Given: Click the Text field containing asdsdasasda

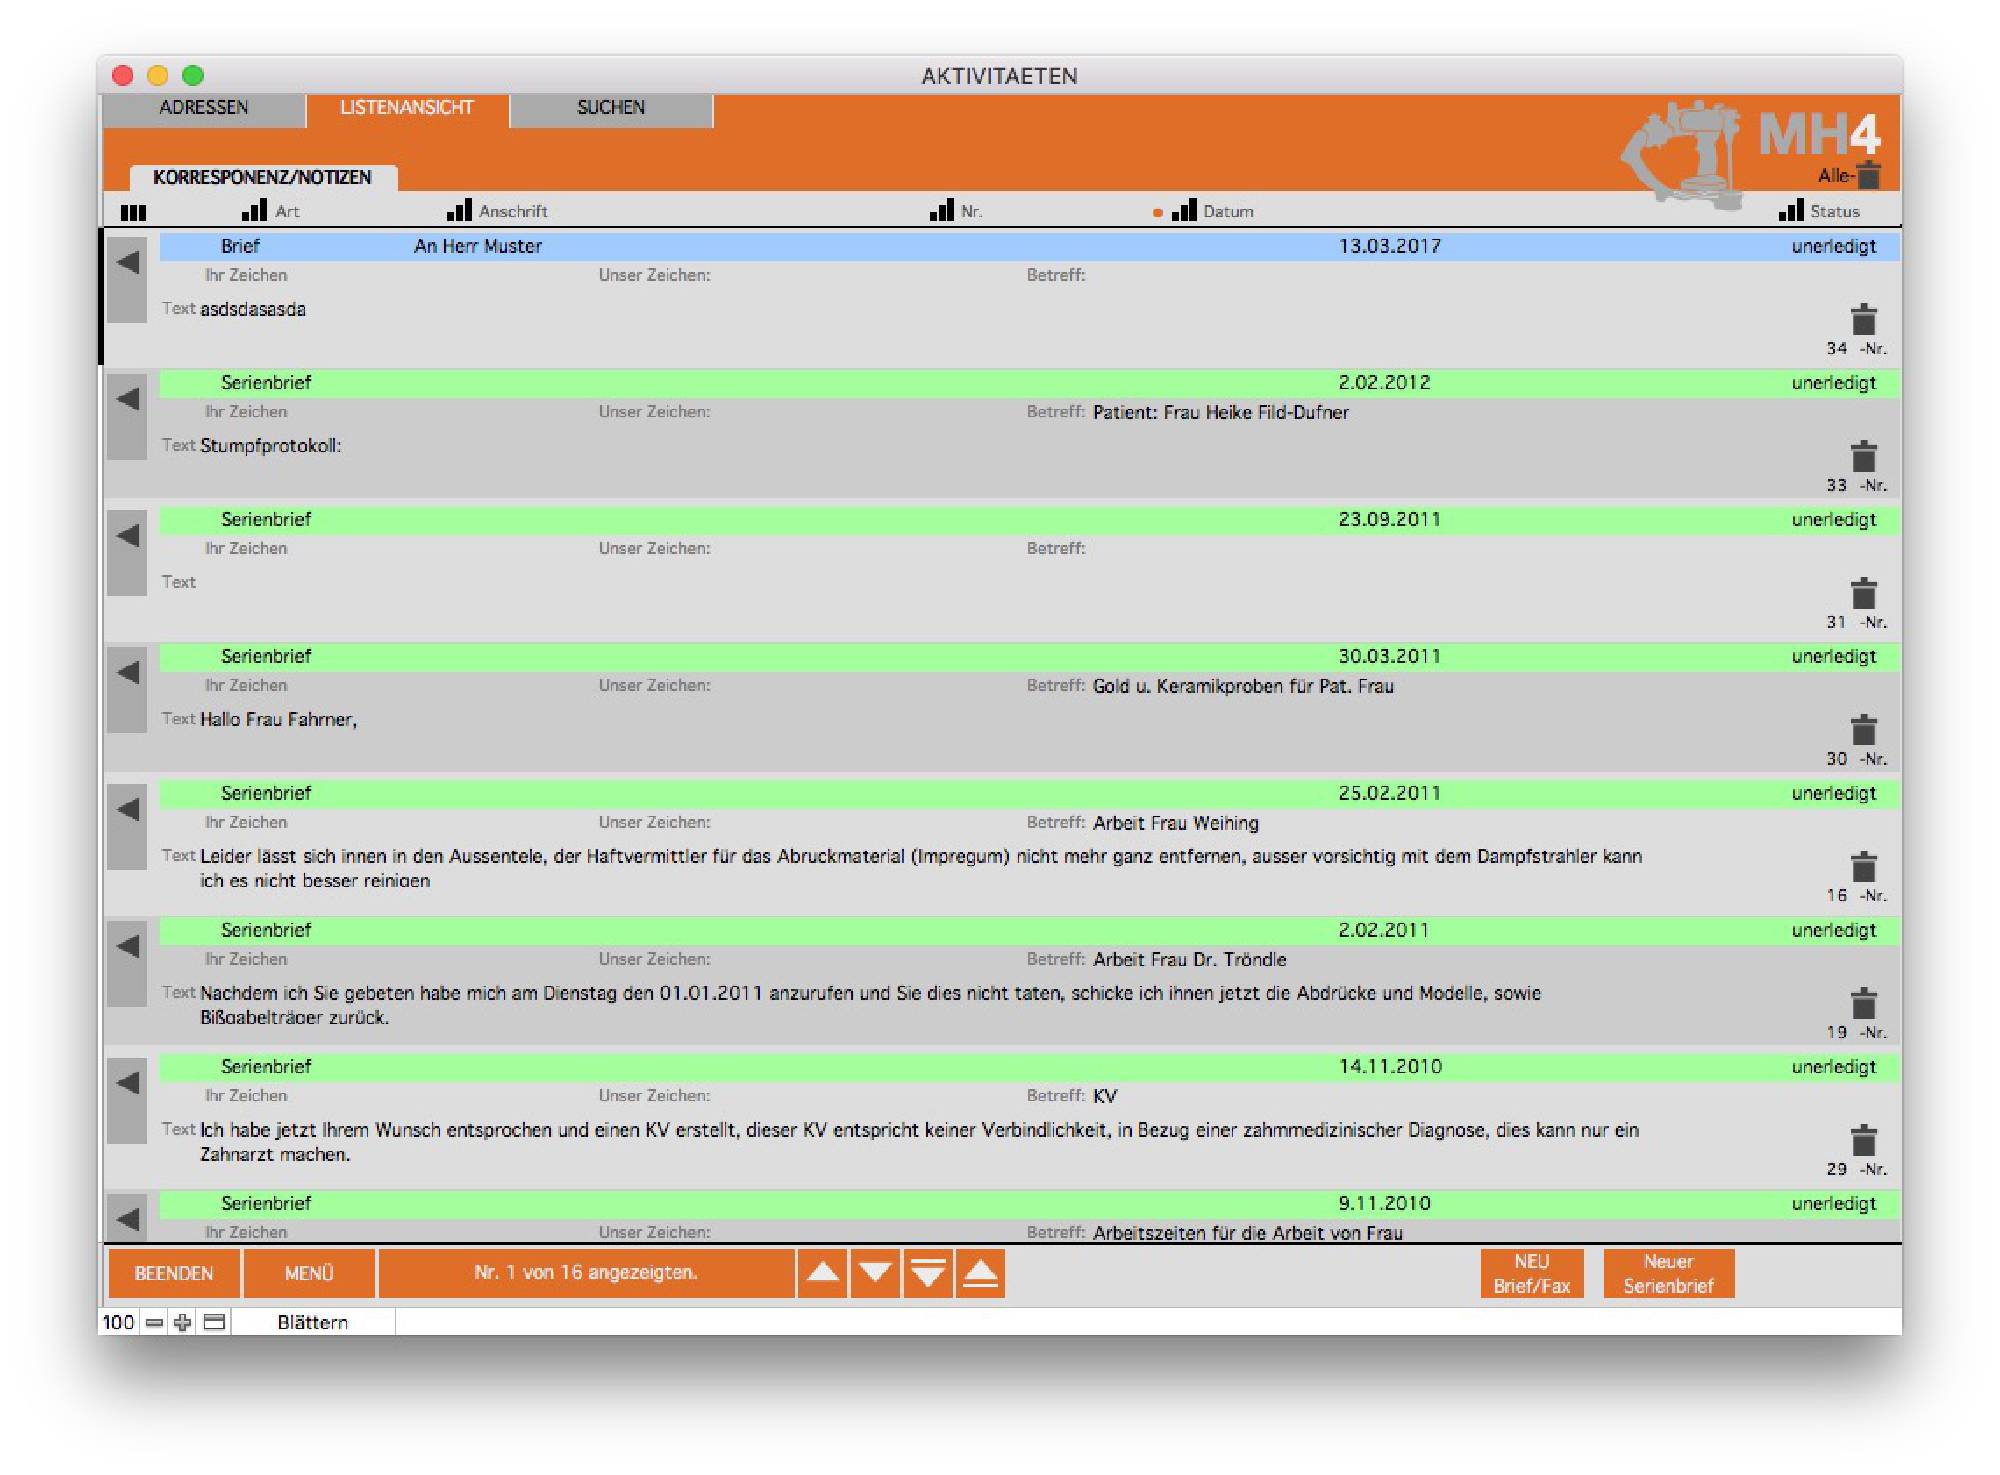Looking at the screenshot, I should tap(253, 309).
